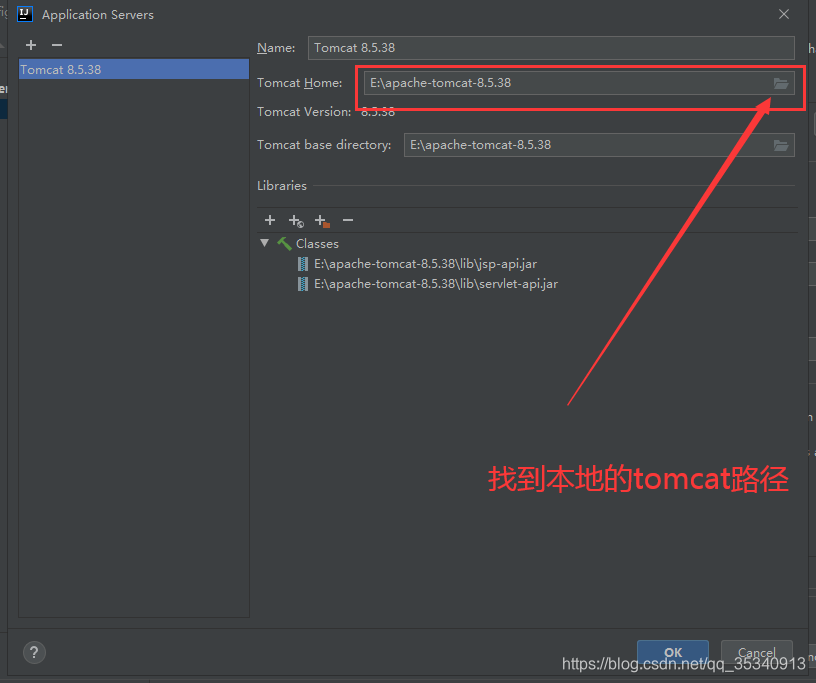Viewport: 816px width, 683px height.
Task: Open help with the question mark button
Action: tap(34, 652)
